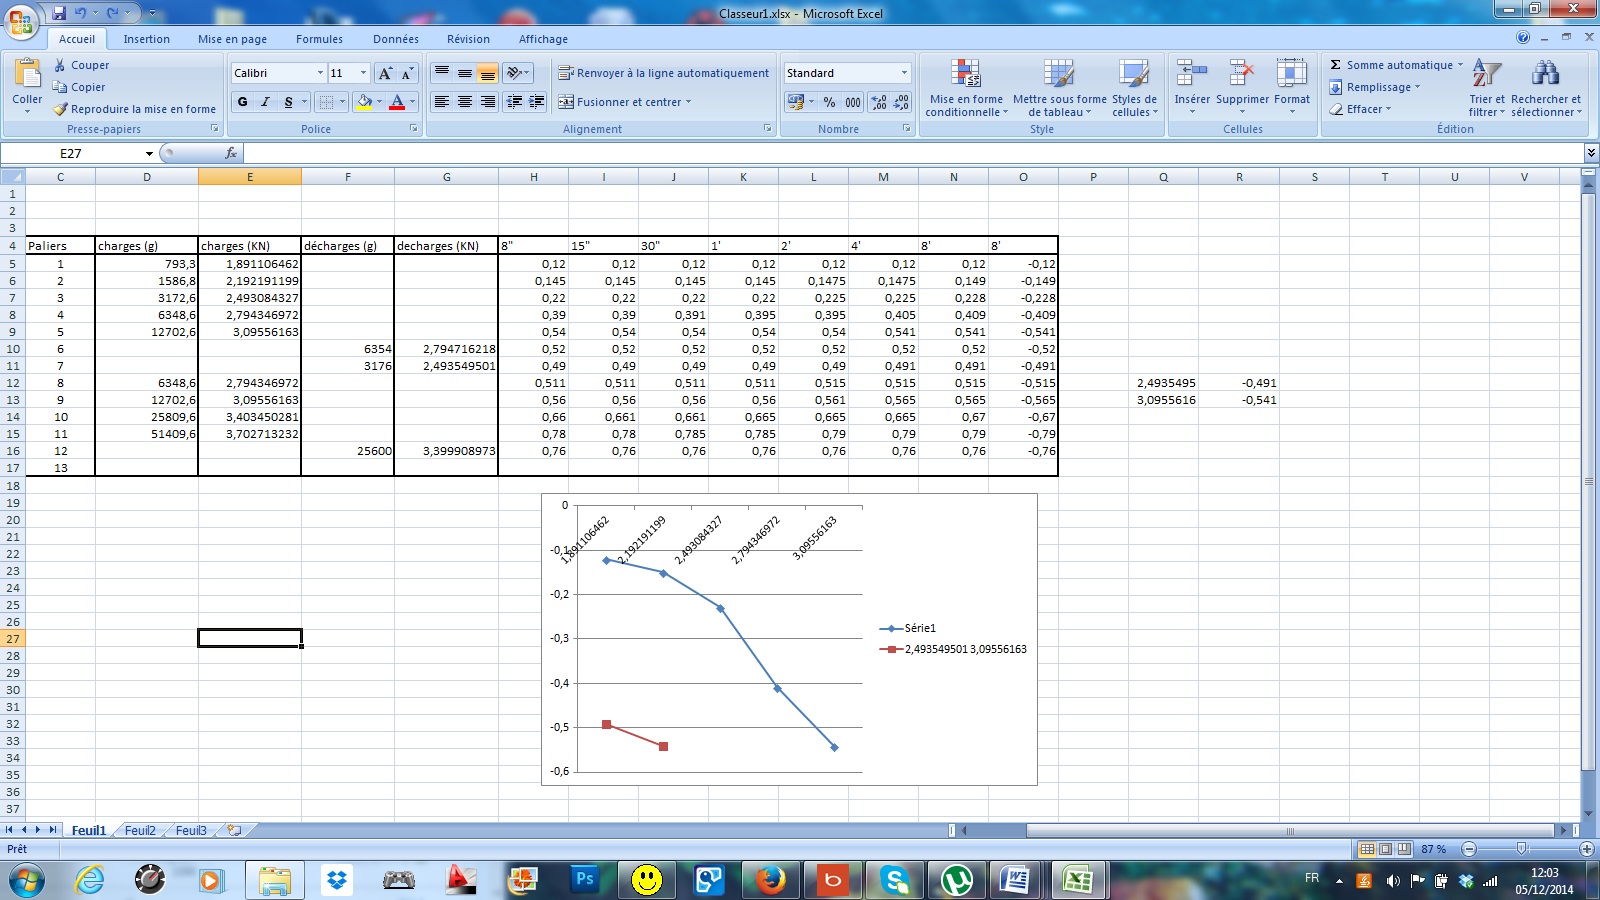This screenshot has height=900, width=1600.
Task: Open Styles de cellules gallery
Action: pos(1134,88)
